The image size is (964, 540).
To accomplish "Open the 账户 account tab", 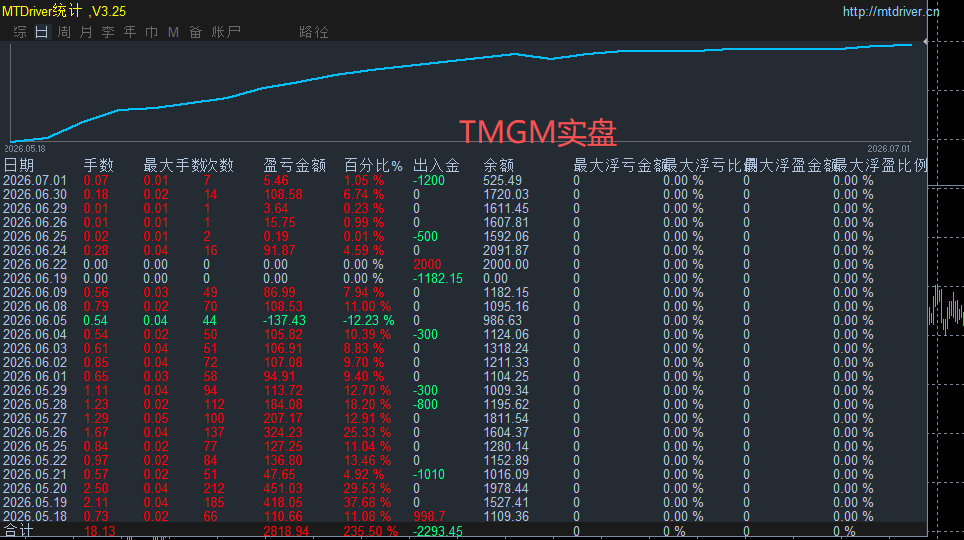I will pyautogui.click(x=226, y=32).
